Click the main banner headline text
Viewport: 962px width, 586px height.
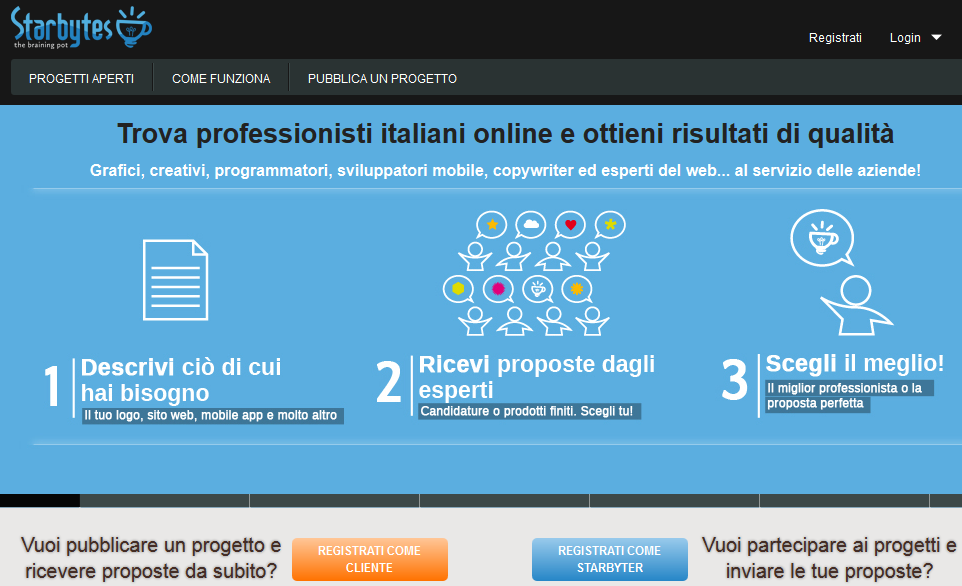pos(481,135)
